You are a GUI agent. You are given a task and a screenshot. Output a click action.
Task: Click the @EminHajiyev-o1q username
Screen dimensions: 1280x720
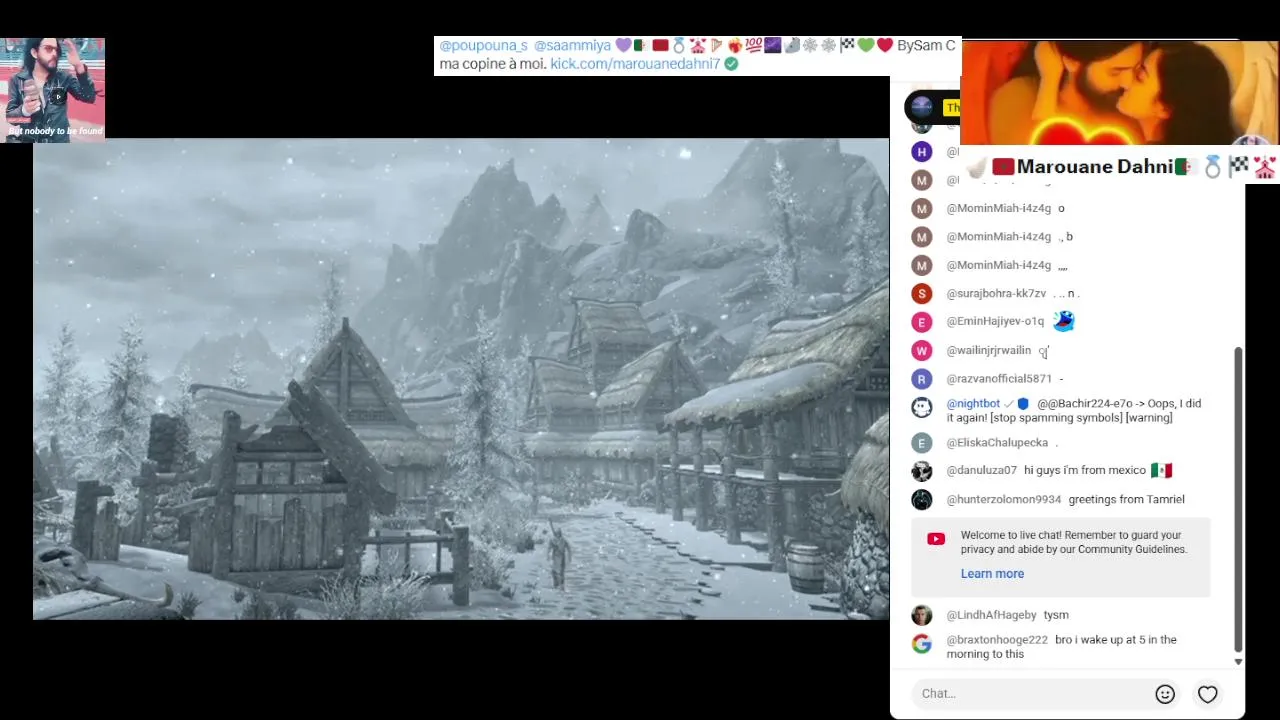coord(995,322)
